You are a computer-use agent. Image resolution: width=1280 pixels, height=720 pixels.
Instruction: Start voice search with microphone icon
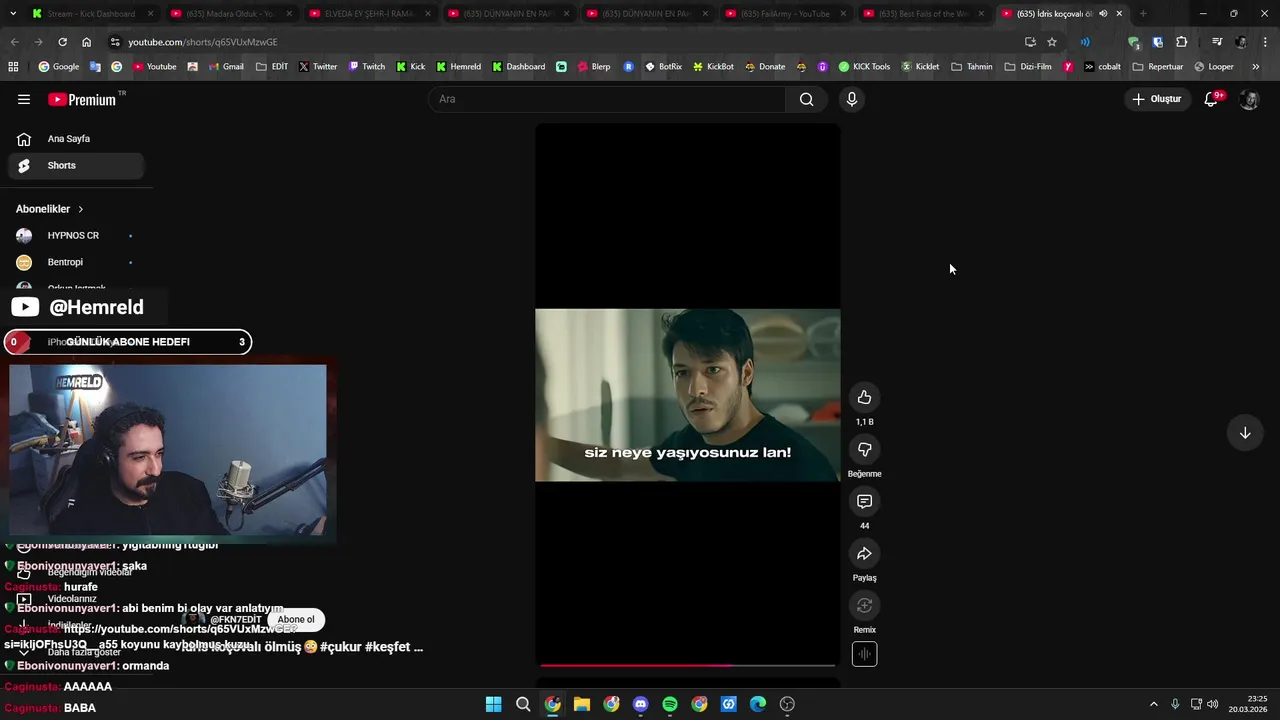click(851, 99)
